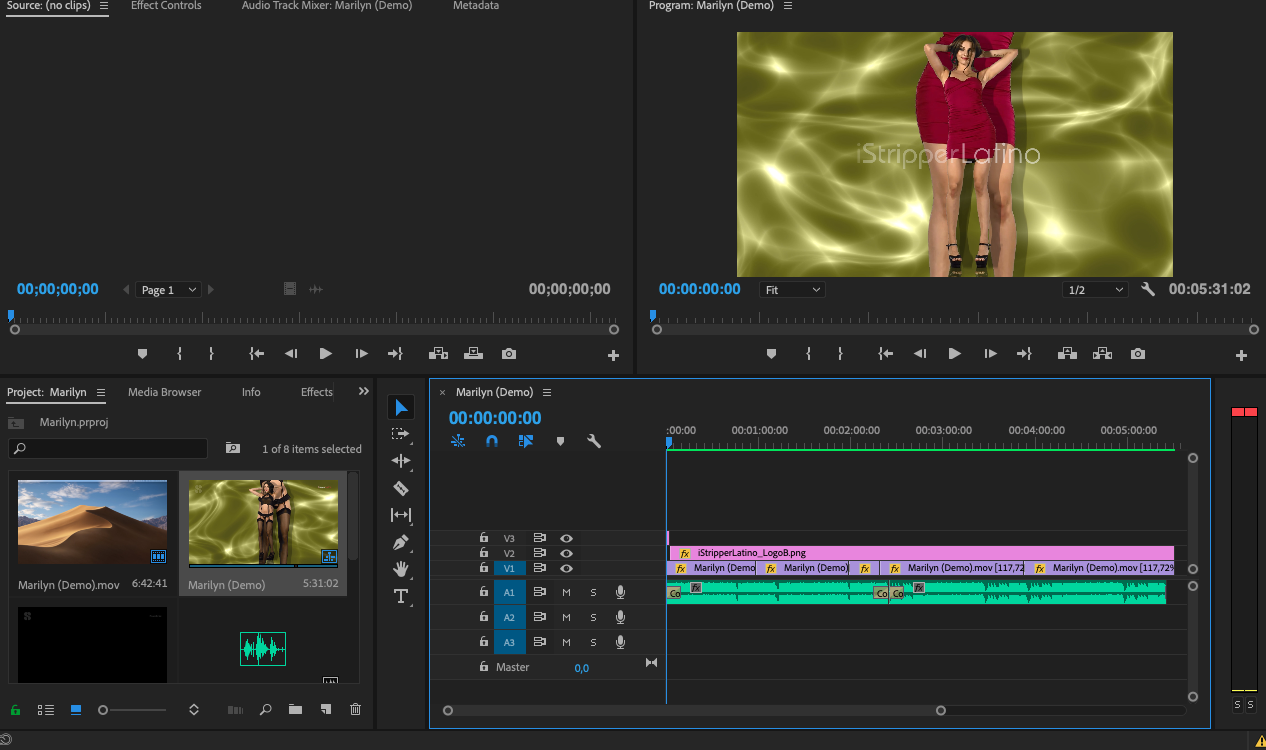Open the Fit zoom level dropdown
This screenshot has width=1266, height=750.
point(792,290)
